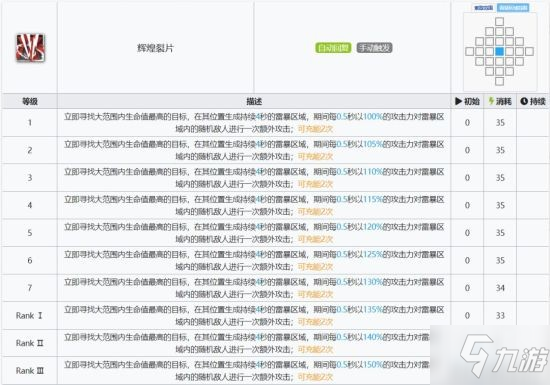Click the 115% attack value in the level 4 description
The width and height of the screenshot is (550, 385).
pyautogui.click(x=372, y=199)
